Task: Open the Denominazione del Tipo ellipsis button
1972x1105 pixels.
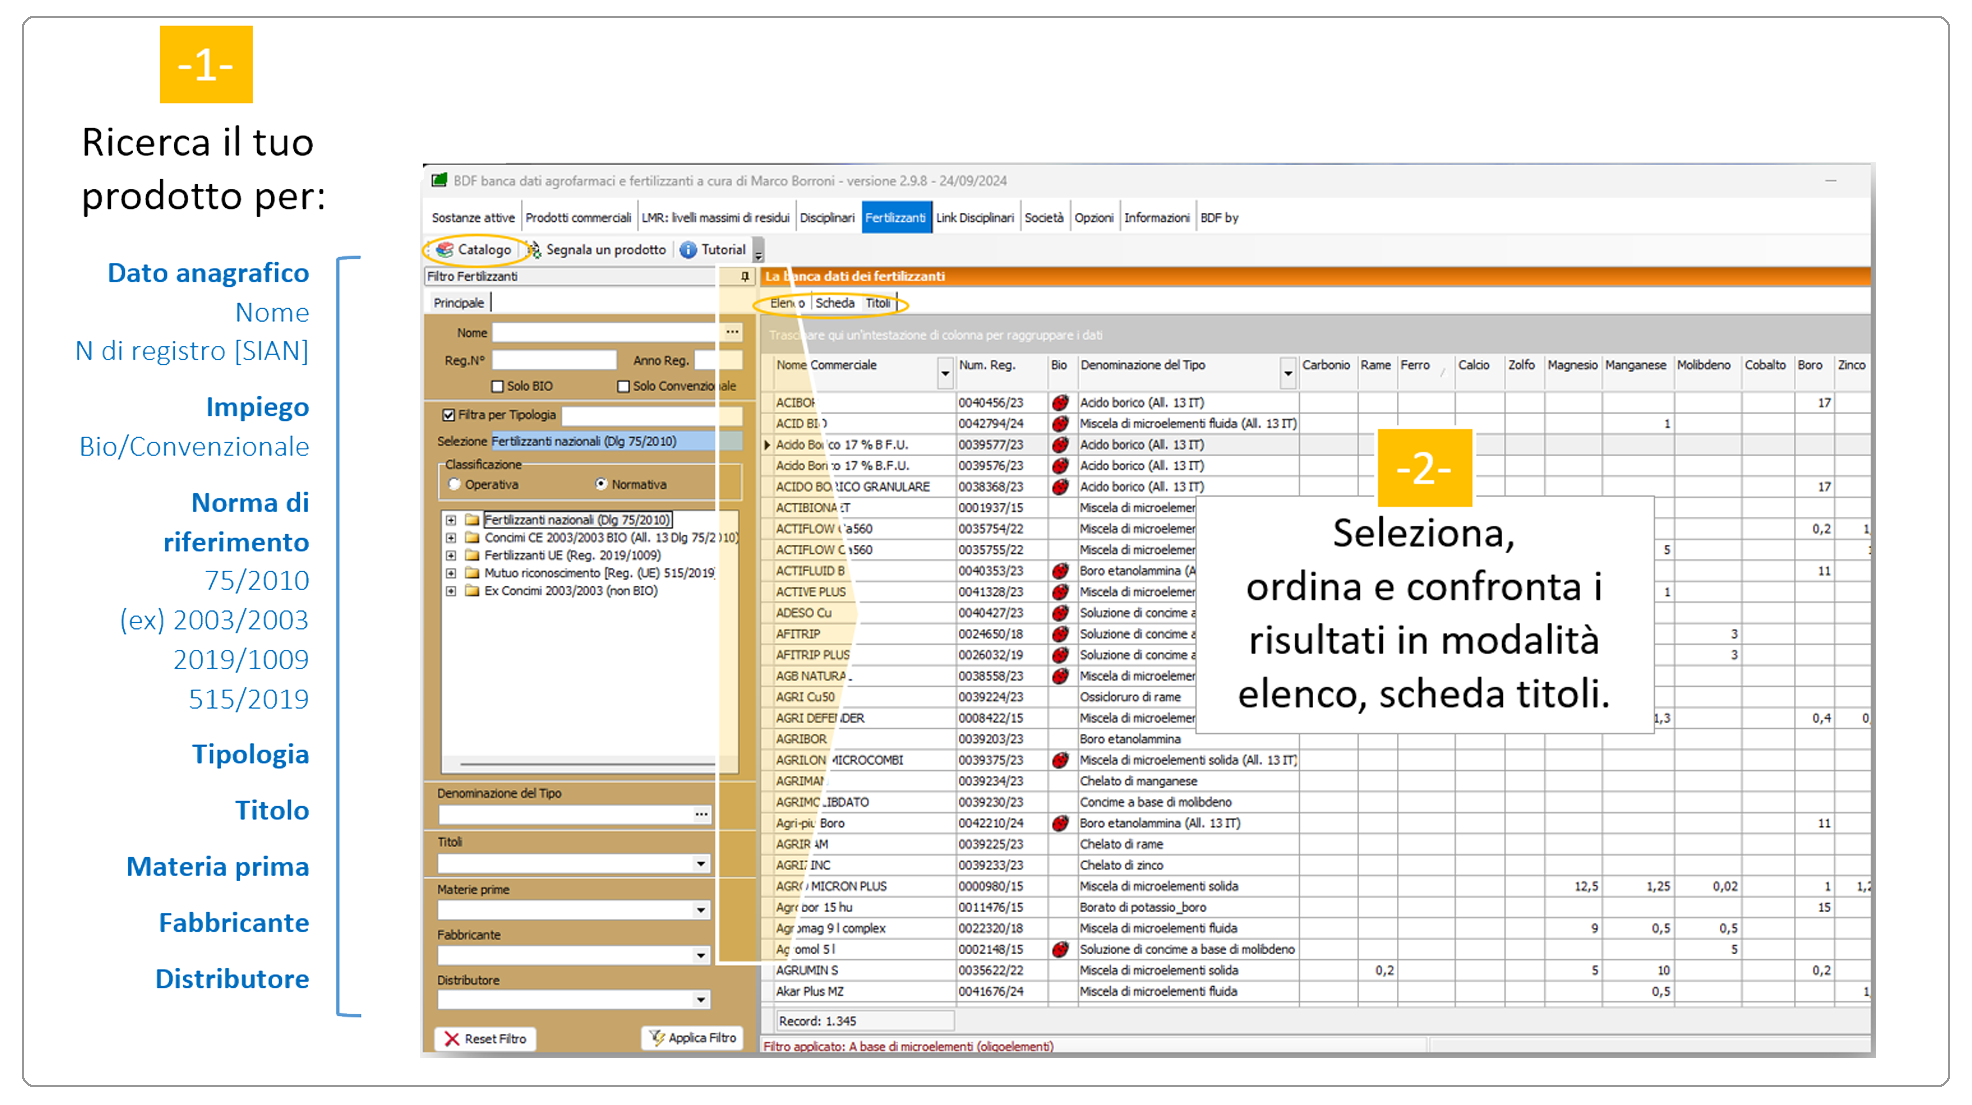Action: point(701,815)
